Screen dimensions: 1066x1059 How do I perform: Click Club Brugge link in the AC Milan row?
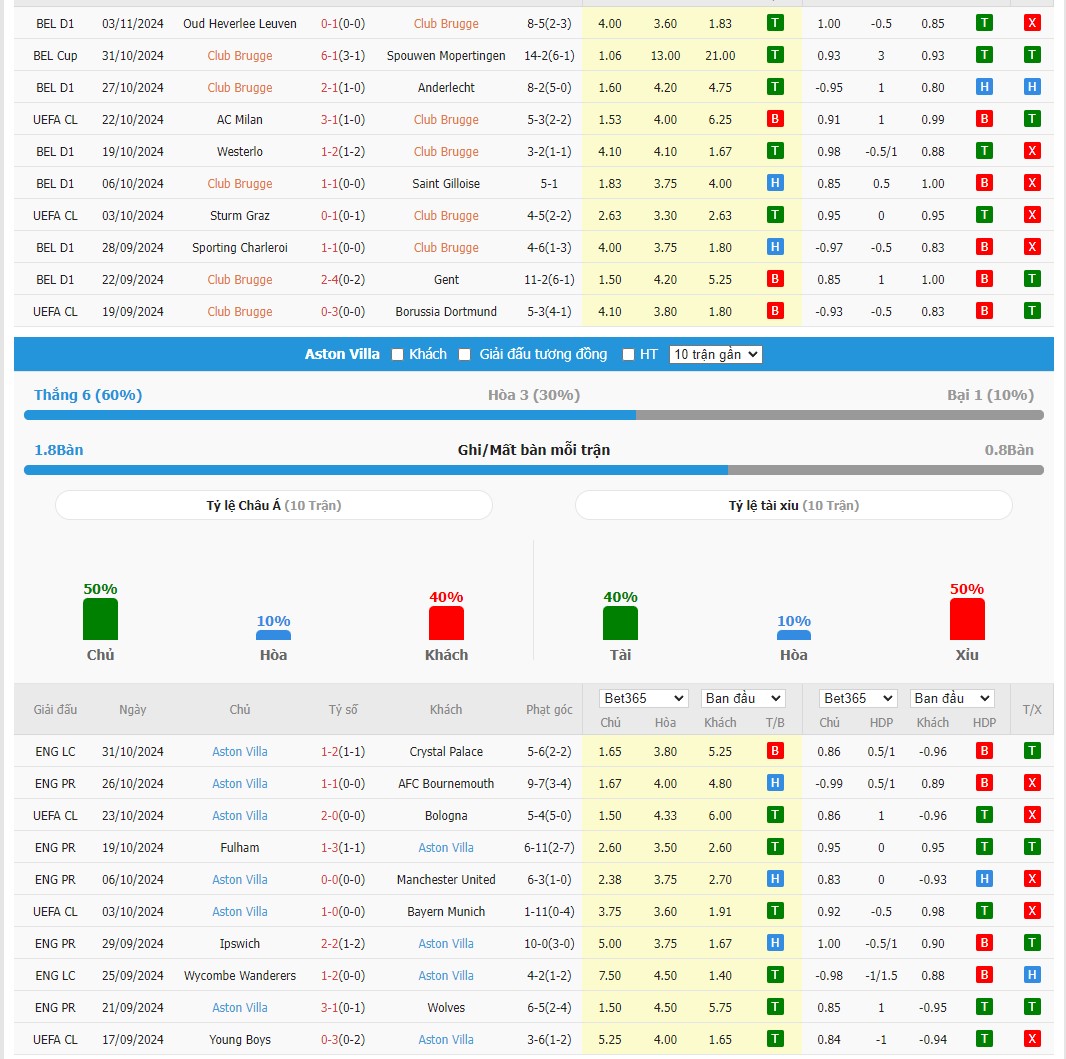(x=446, y=120)
